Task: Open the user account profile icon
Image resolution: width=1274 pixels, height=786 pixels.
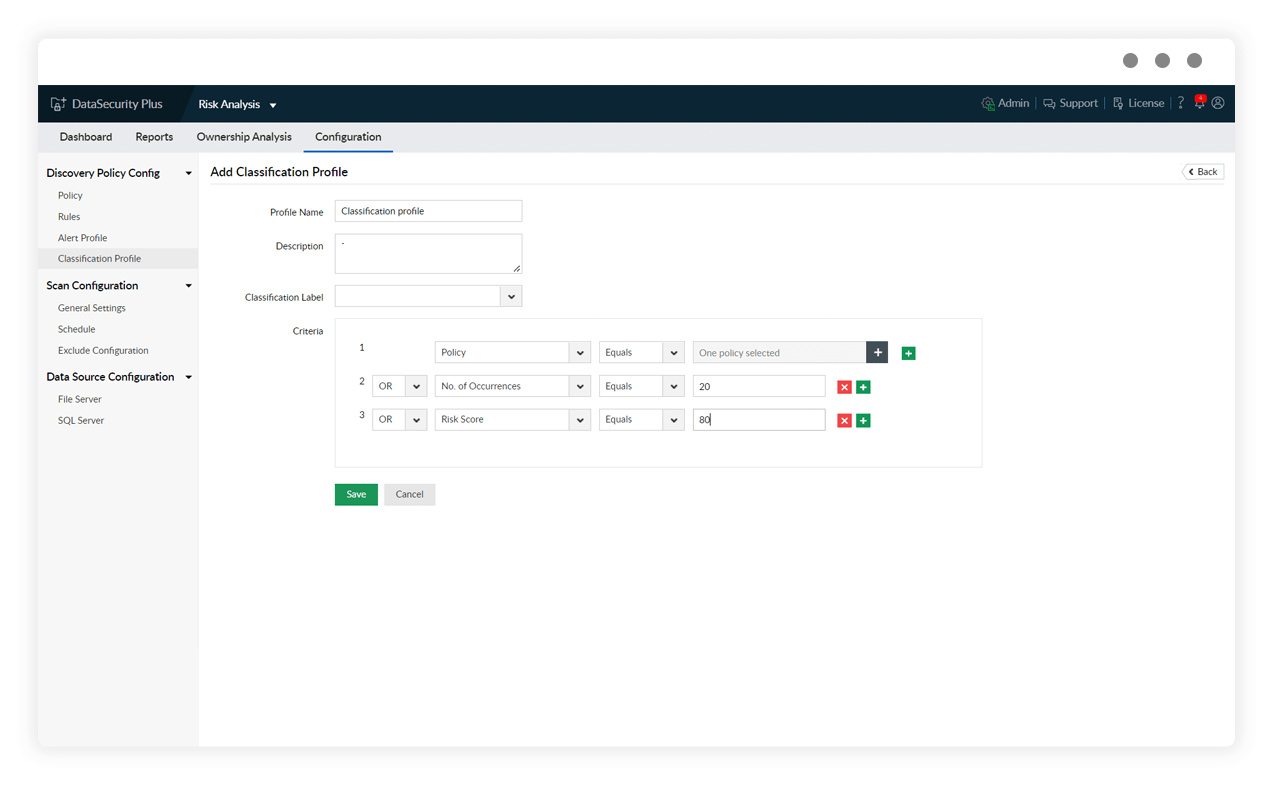Action: [x=1218, y=103]
